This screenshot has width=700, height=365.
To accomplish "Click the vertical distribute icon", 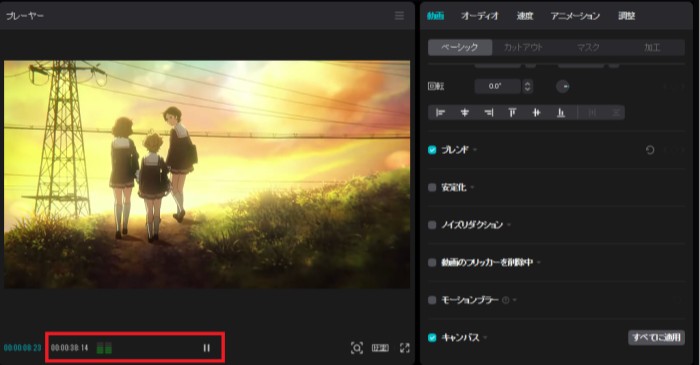I will (616, 113).
